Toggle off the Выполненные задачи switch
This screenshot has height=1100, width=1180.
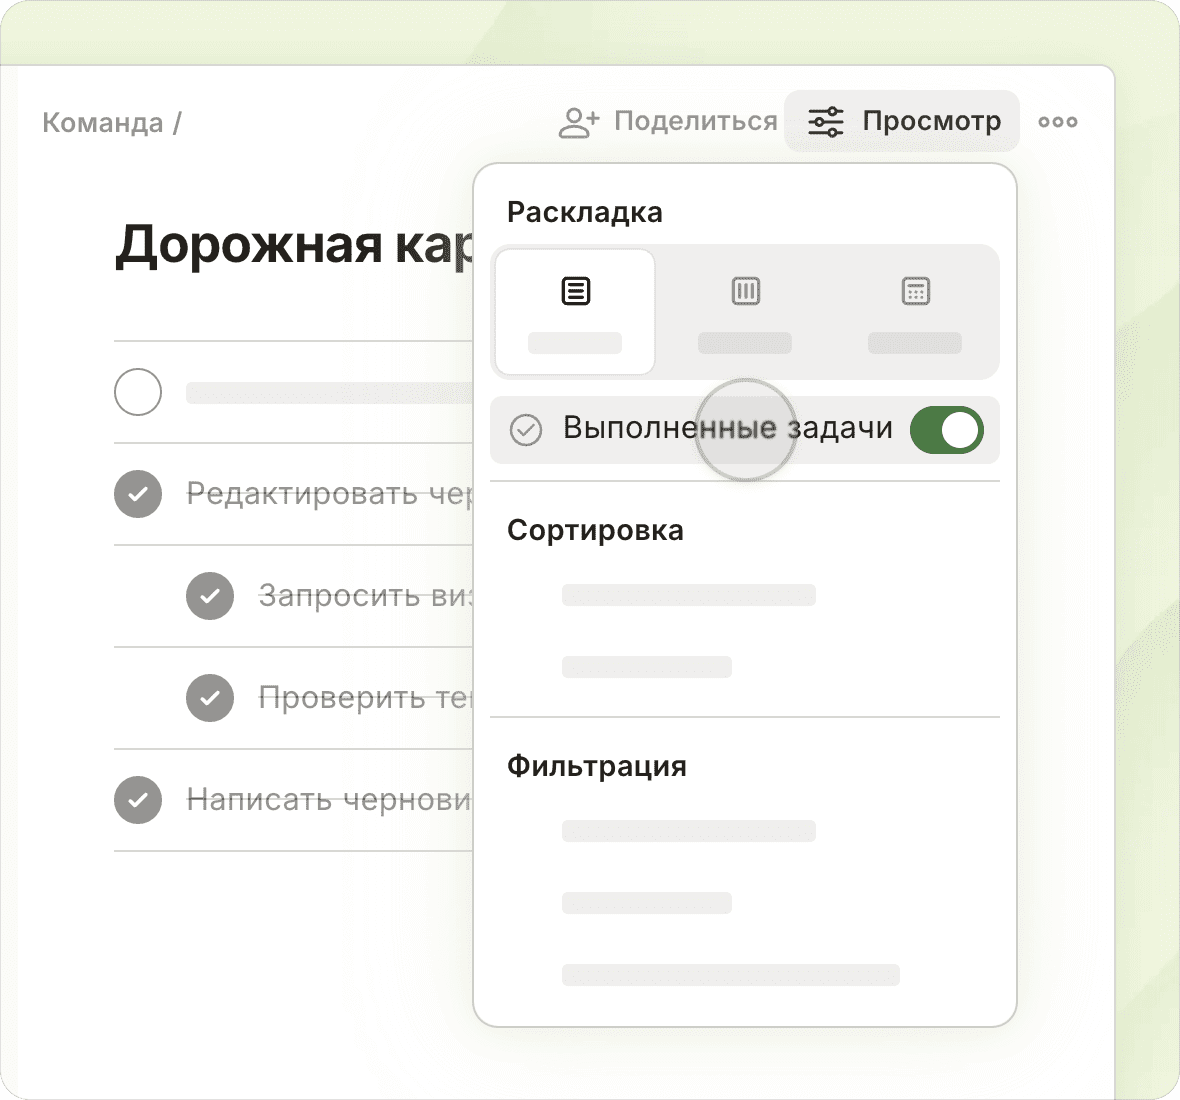click(946, 430)
